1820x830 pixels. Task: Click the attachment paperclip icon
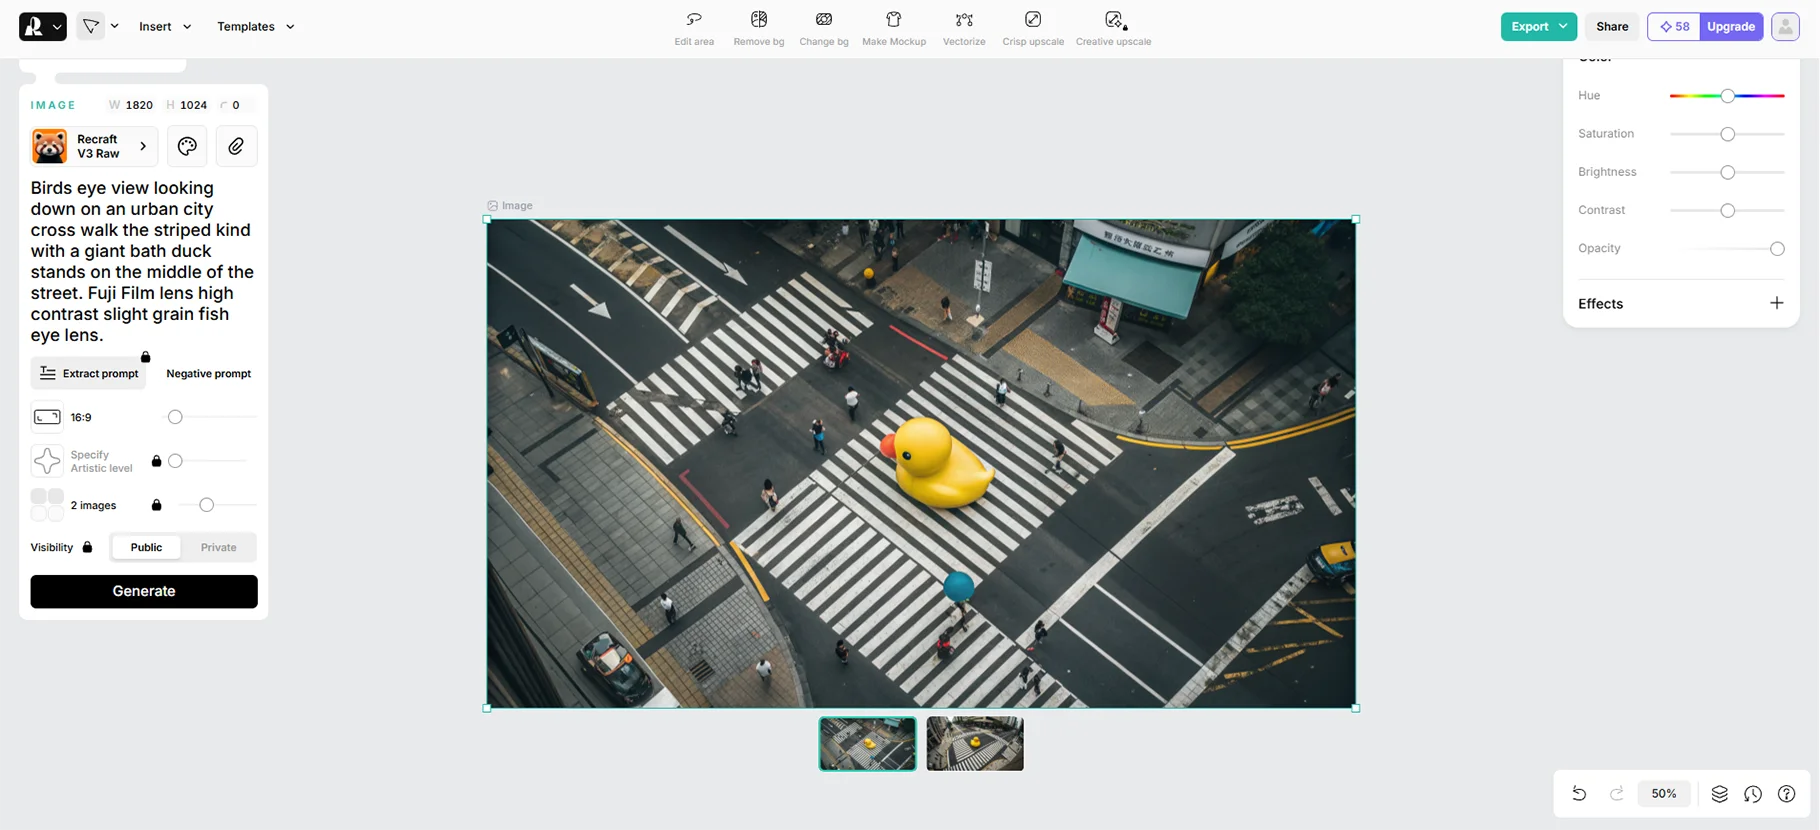236,146
